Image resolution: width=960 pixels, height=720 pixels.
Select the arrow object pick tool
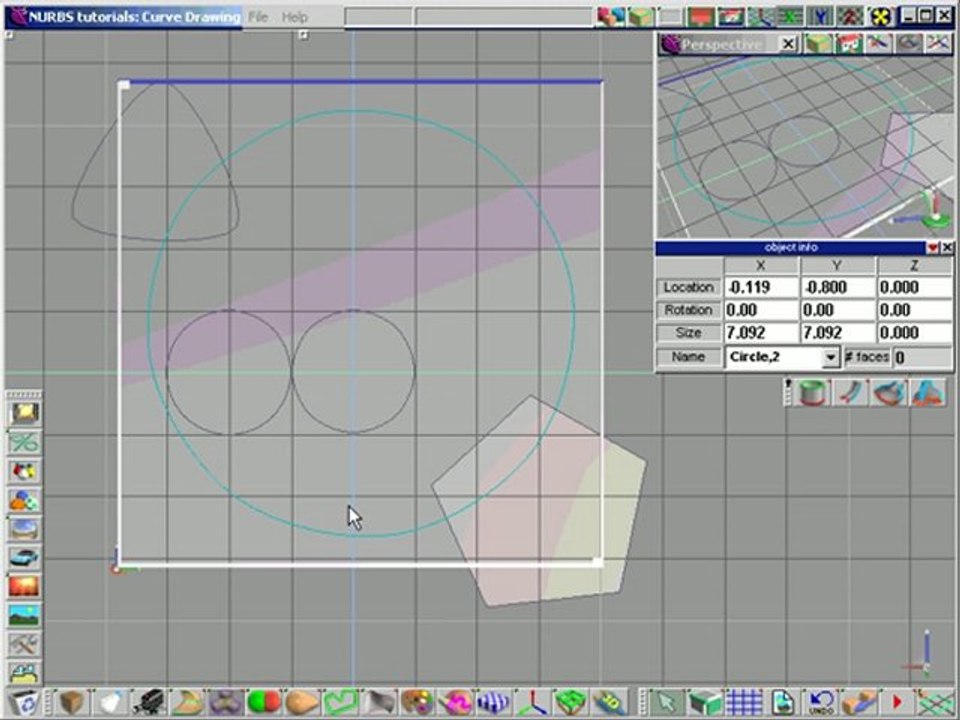(x=667, y=702)
